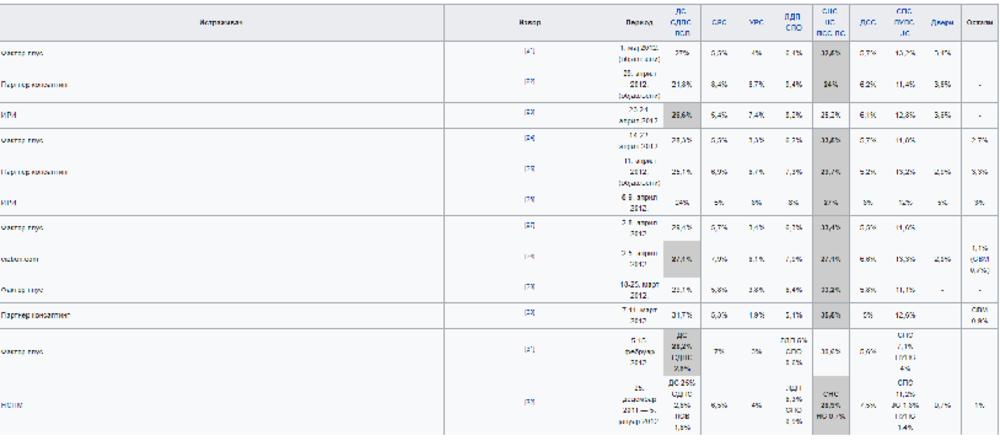
Task: Open the УРС party link in header
Action: pyautogui.click(x=756, y=21)
